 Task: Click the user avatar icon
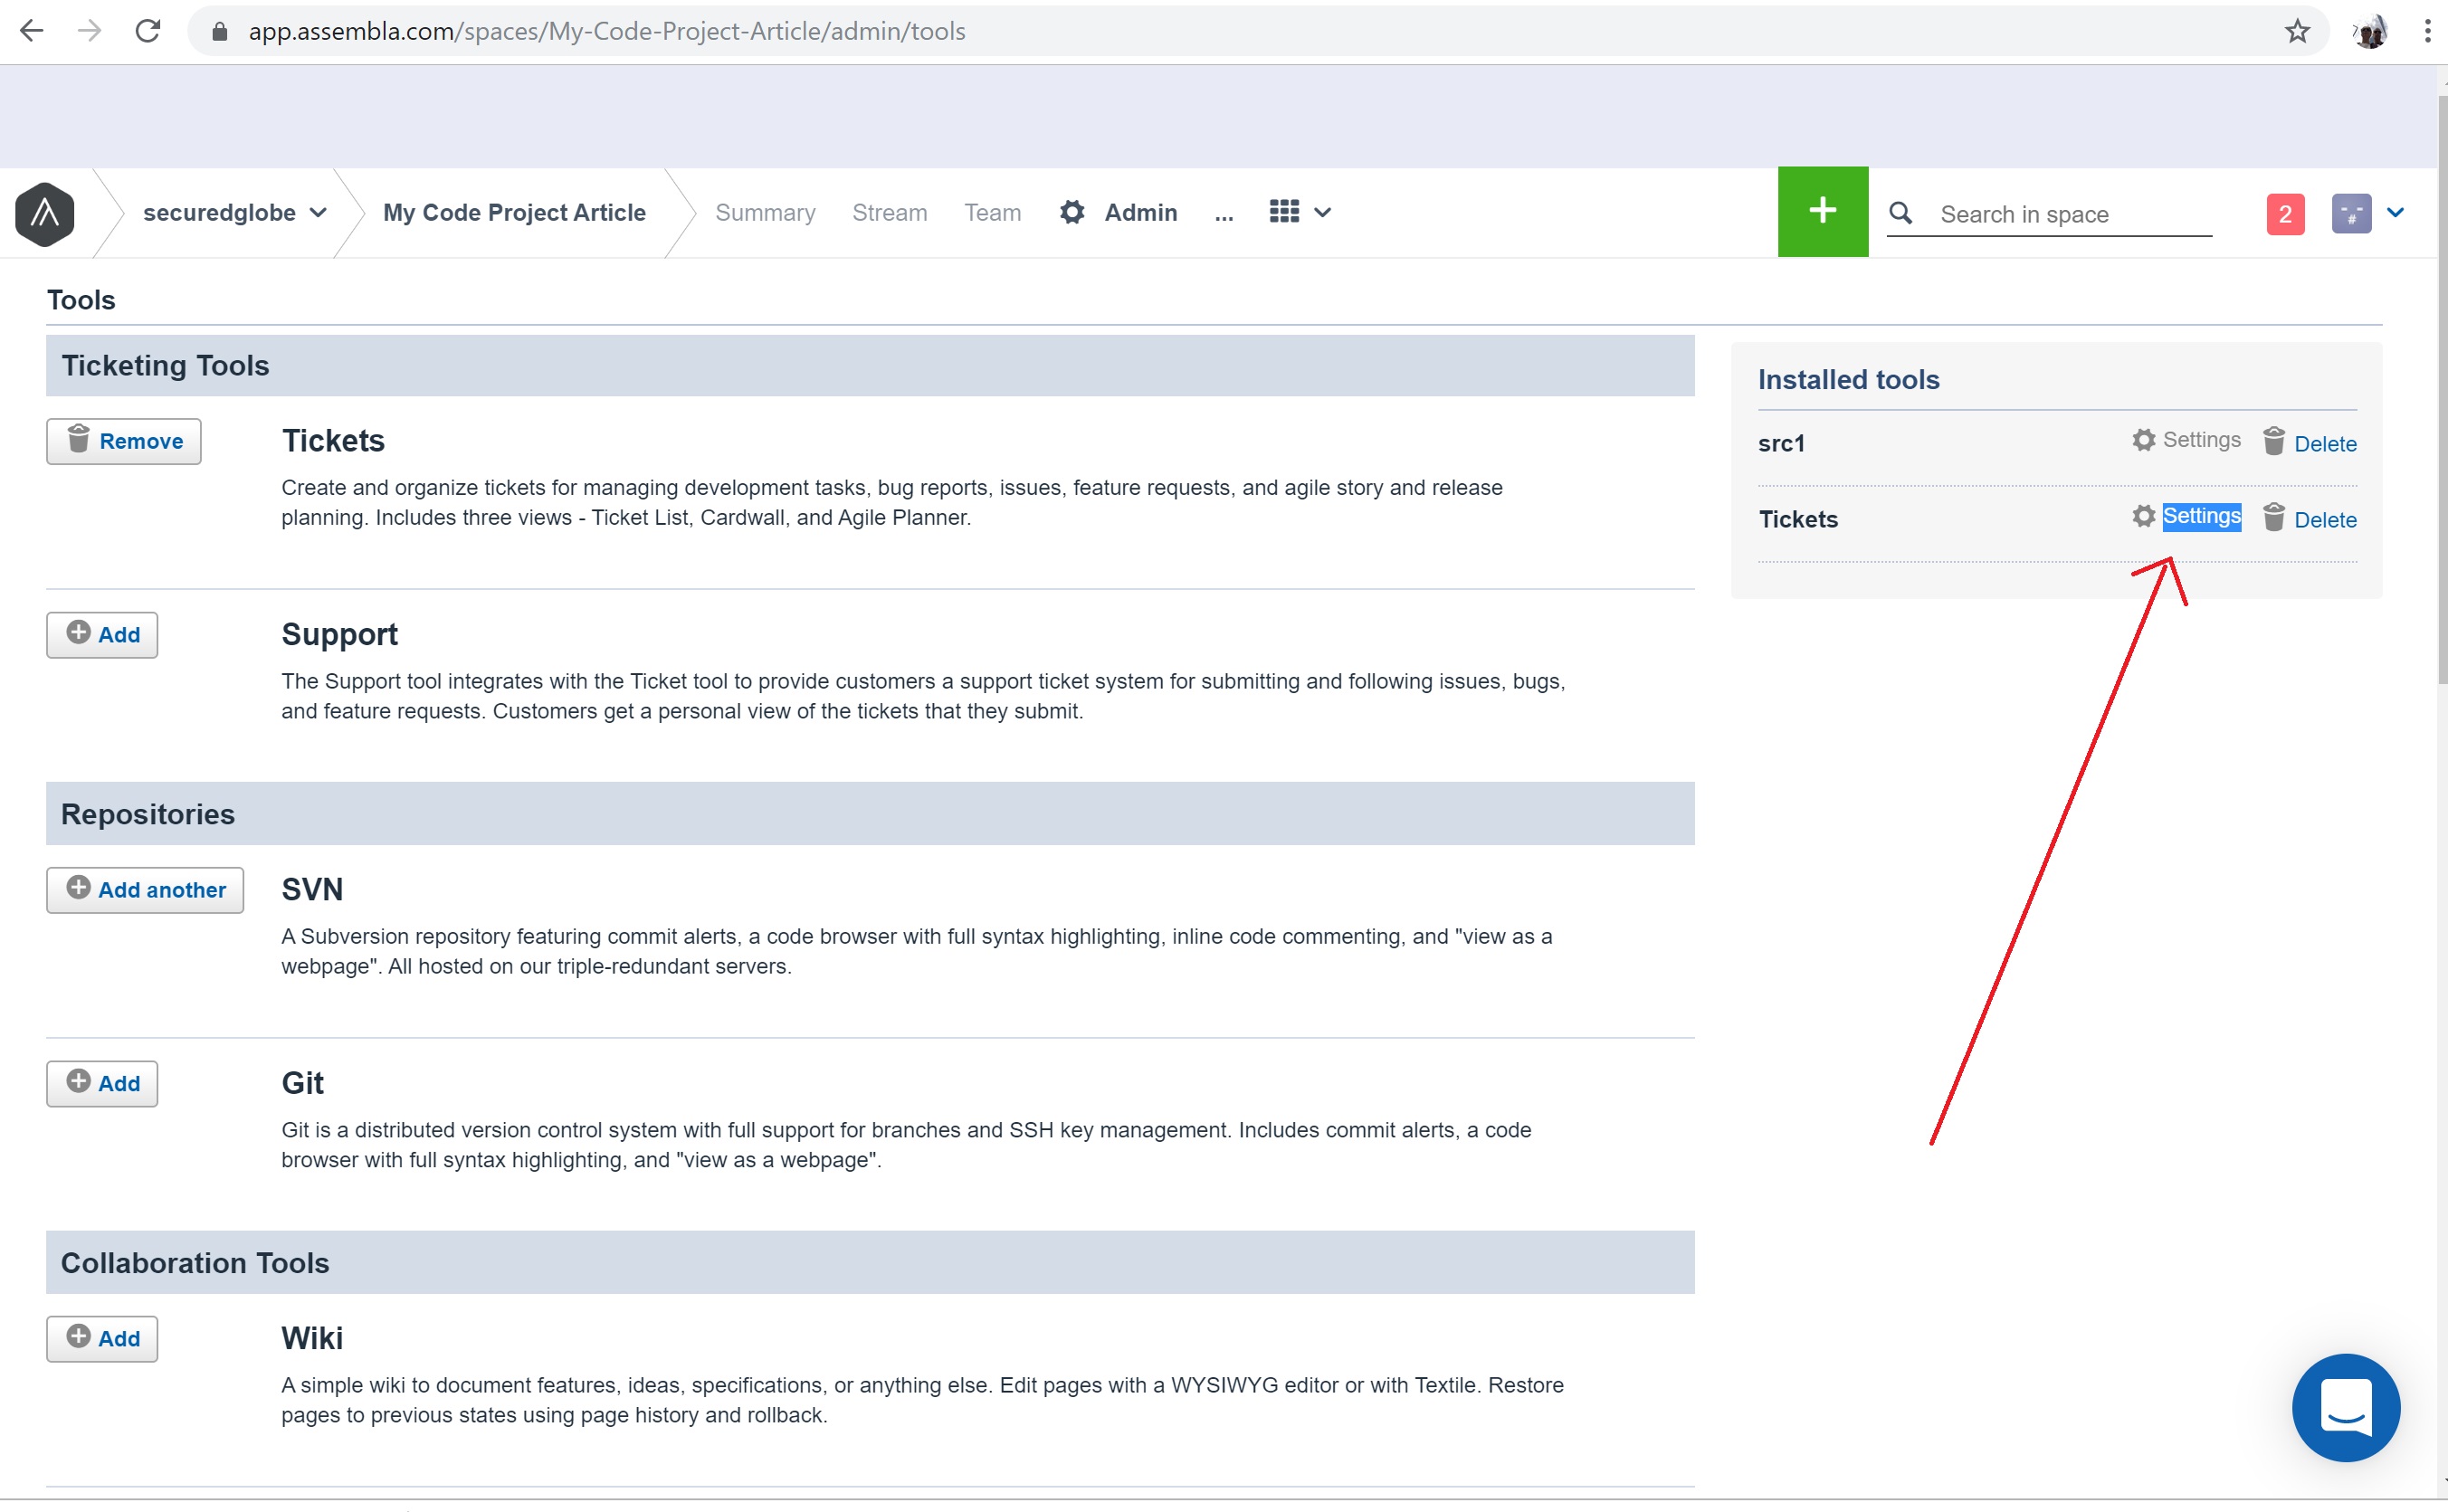tap(2351, 214)
